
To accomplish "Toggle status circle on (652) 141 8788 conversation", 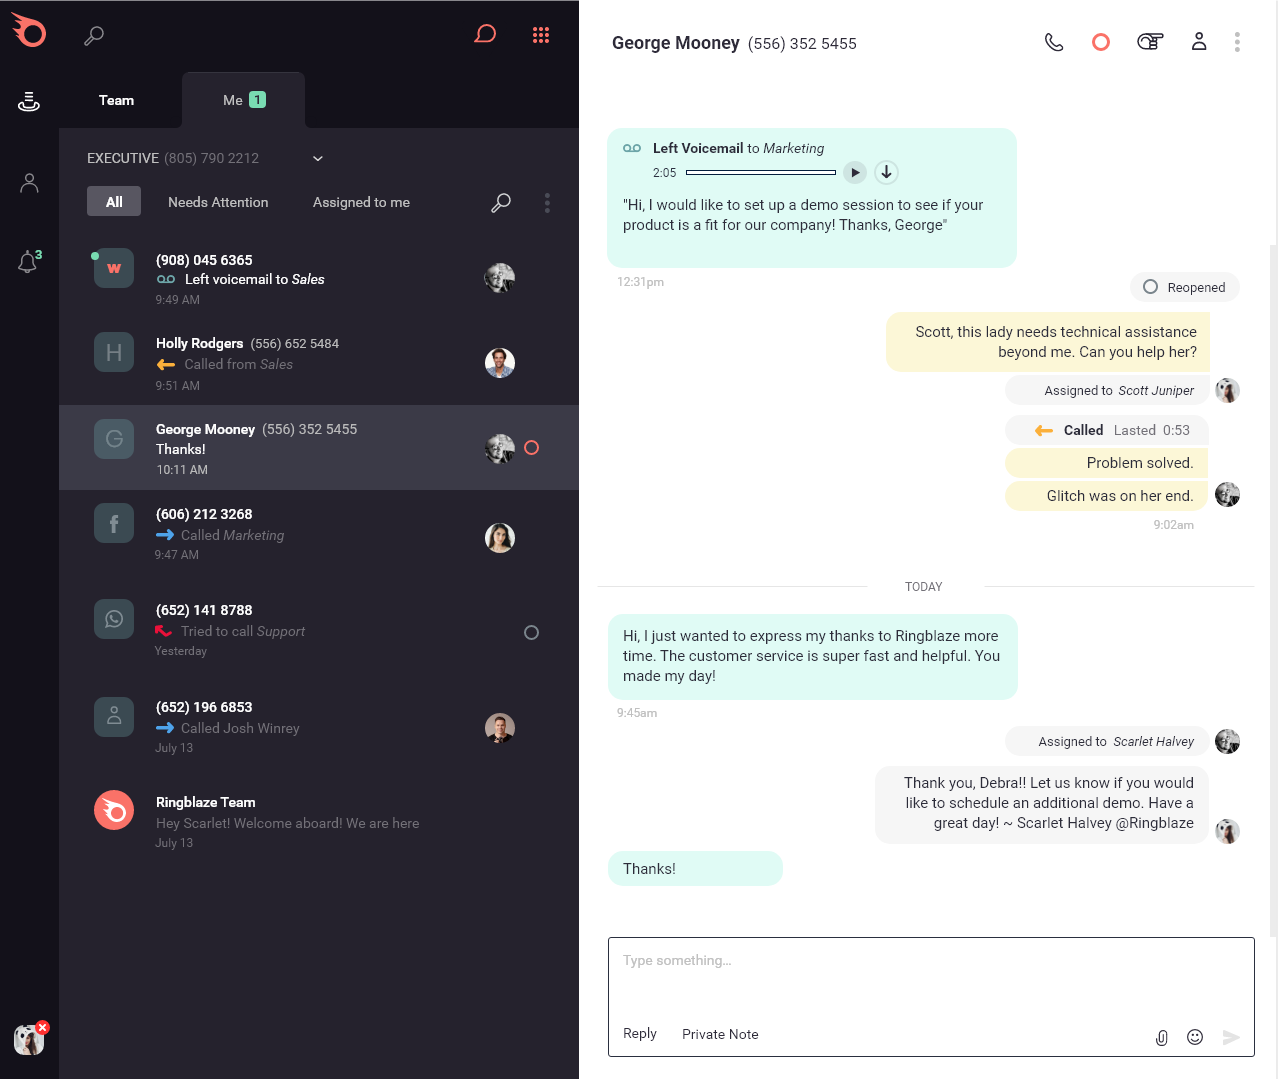I will [531, 632].
